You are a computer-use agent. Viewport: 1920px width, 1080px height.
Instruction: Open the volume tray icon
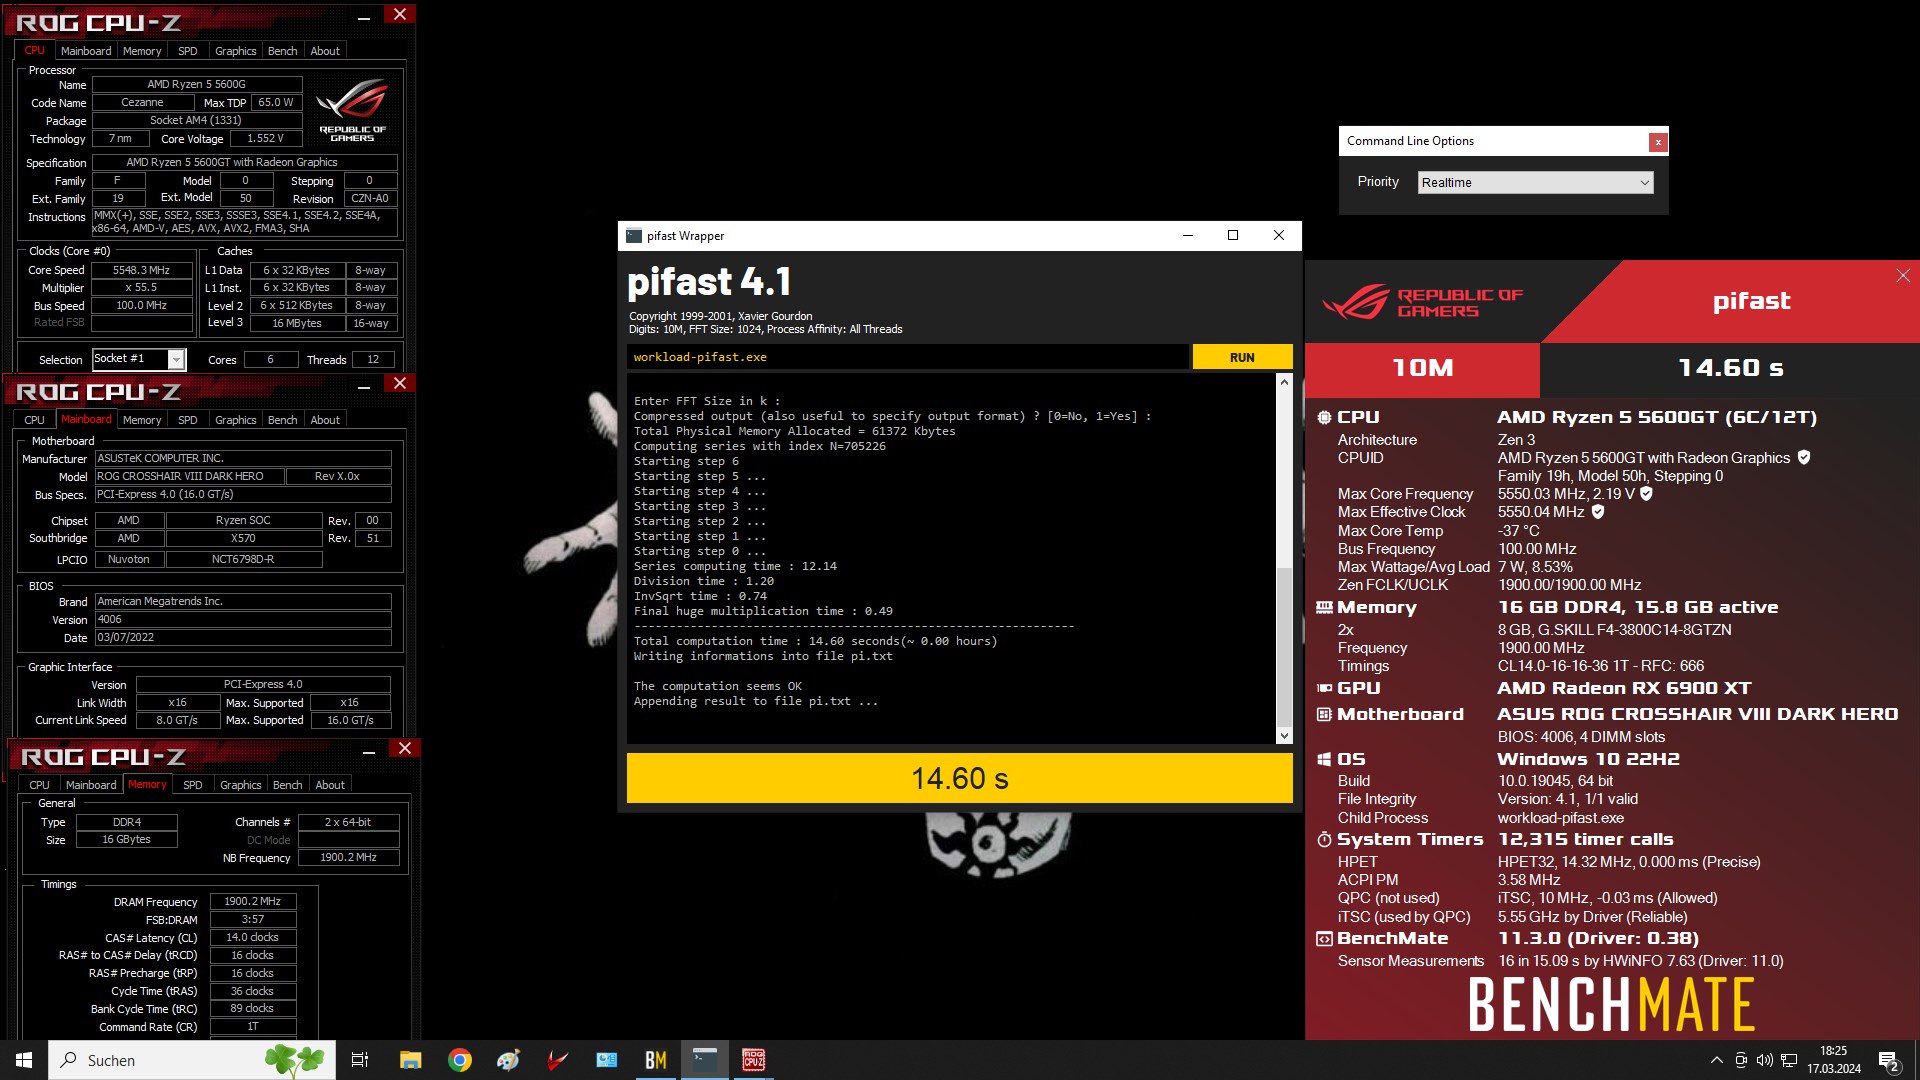(x=1765, y=1060)
